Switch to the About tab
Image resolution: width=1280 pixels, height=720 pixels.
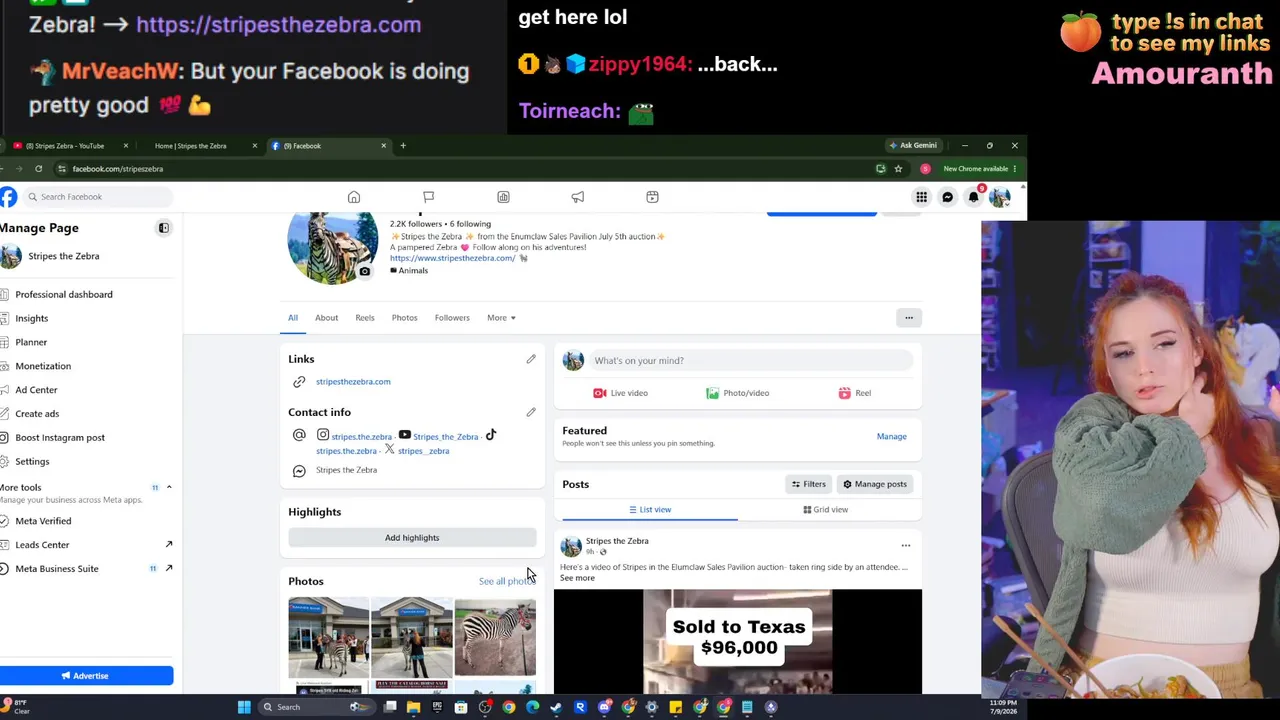pos(326,318)
